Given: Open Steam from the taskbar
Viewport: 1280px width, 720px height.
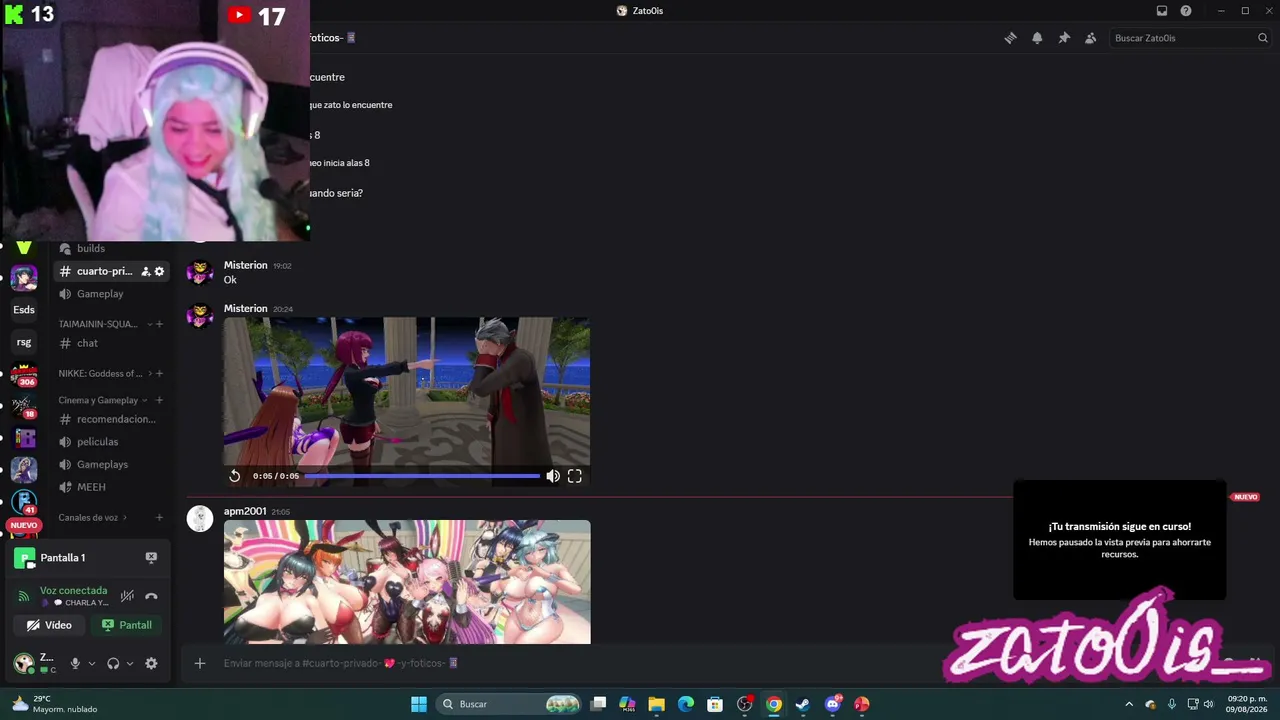Looking at the screenshot, I should [x=803, y=704].
